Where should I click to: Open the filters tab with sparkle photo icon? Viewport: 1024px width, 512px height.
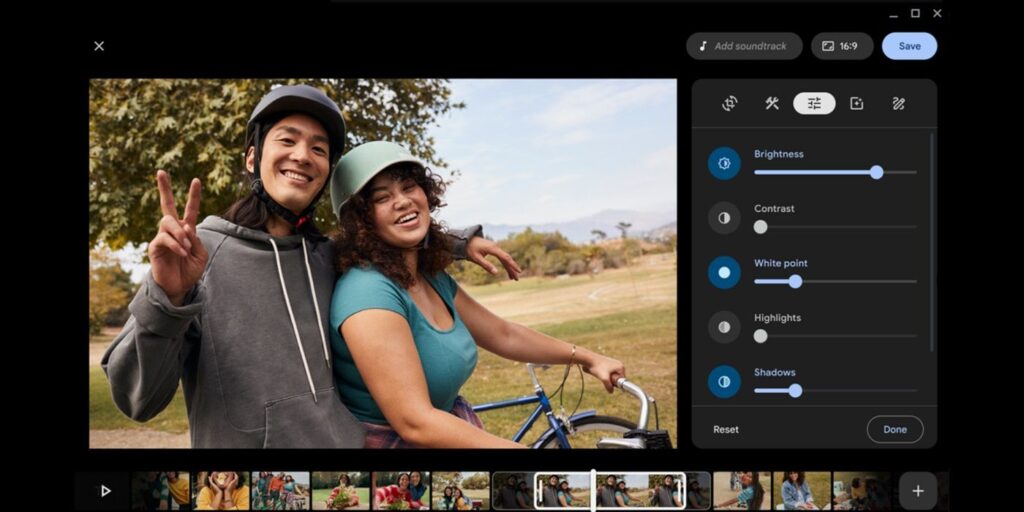click(x=856, y=103)
